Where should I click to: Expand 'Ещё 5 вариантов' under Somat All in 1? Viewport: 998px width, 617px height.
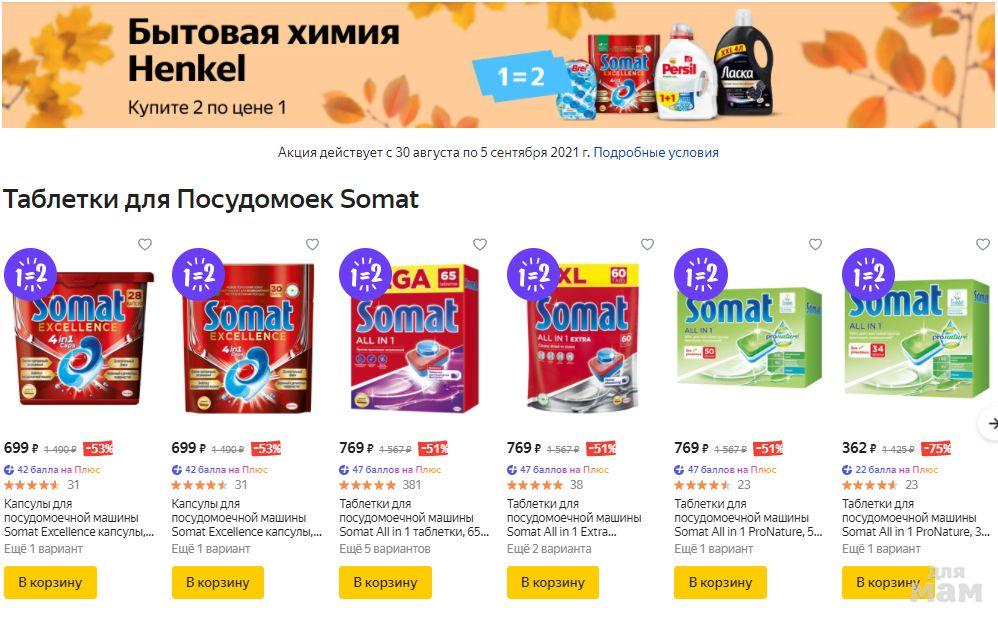coord(384,548)
